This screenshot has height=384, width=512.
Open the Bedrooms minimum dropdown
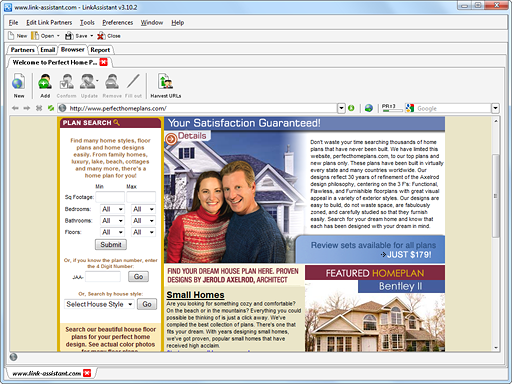112,209
